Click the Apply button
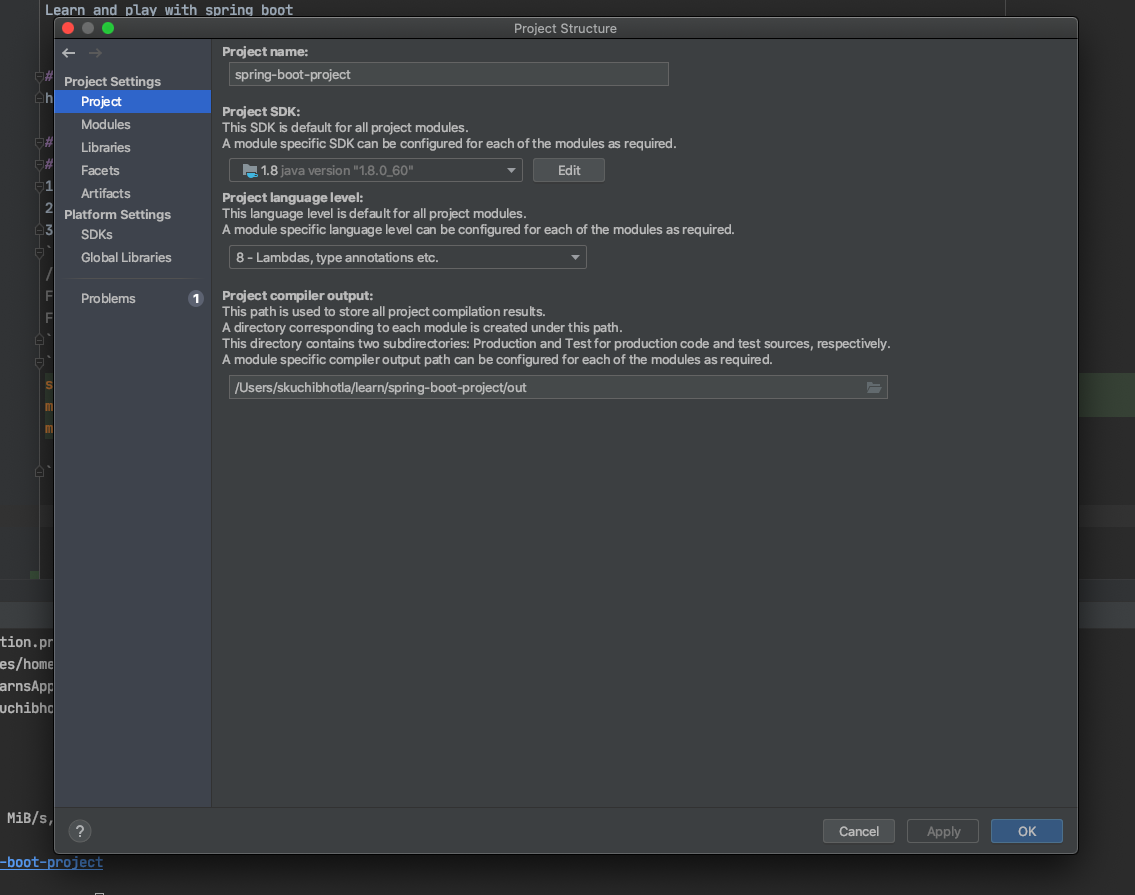 pos(942,831)
